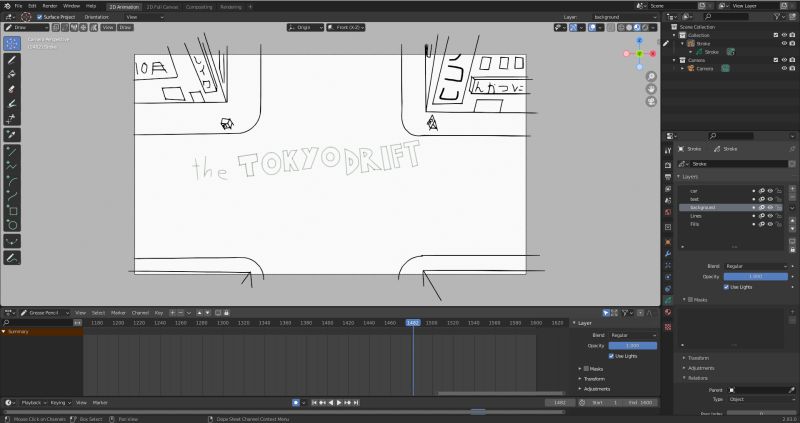The image size is (800, 423).
Task: Select the Line primitive tool
Action: [12, 151]
